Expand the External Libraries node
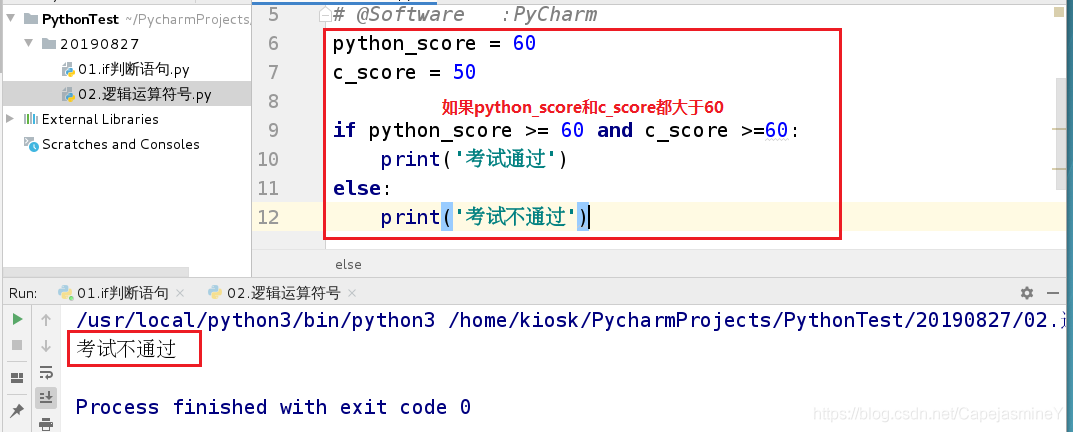Image resolution: width=1073 pixels, height=432 pixels. pyautogui.click(x=10, y=118)
